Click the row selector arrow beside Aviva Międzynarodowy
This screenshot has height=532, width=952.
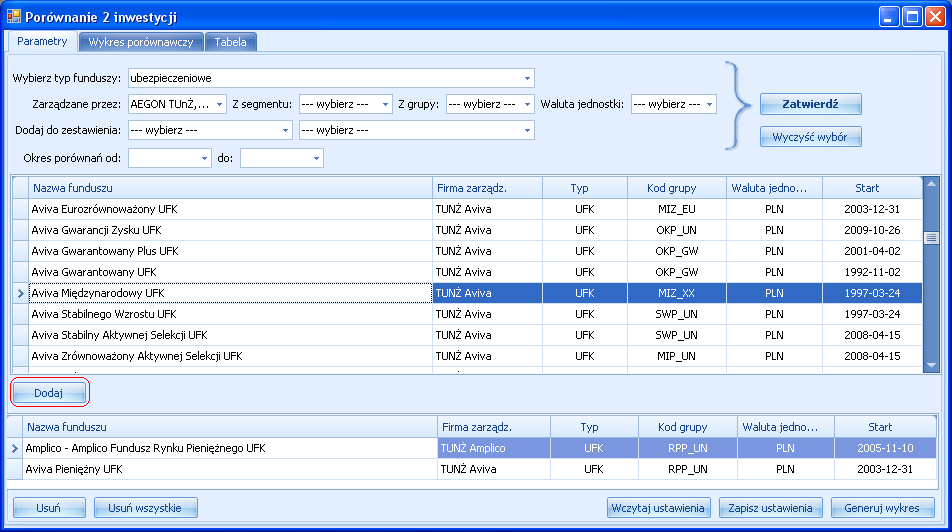[21, 293]
